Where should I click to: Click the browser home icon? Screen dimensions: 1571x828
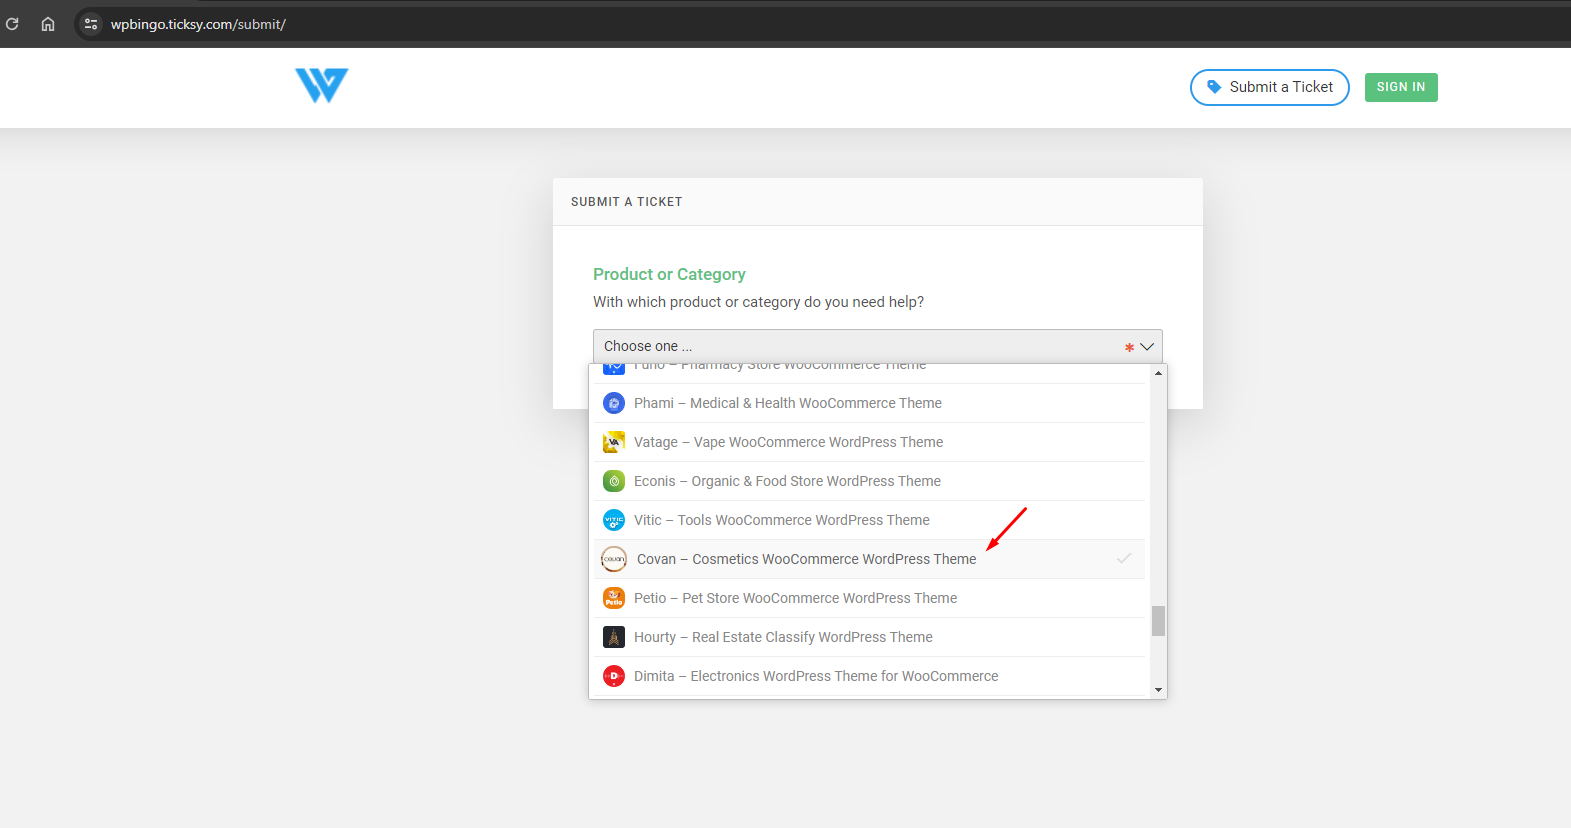[48, 24]
